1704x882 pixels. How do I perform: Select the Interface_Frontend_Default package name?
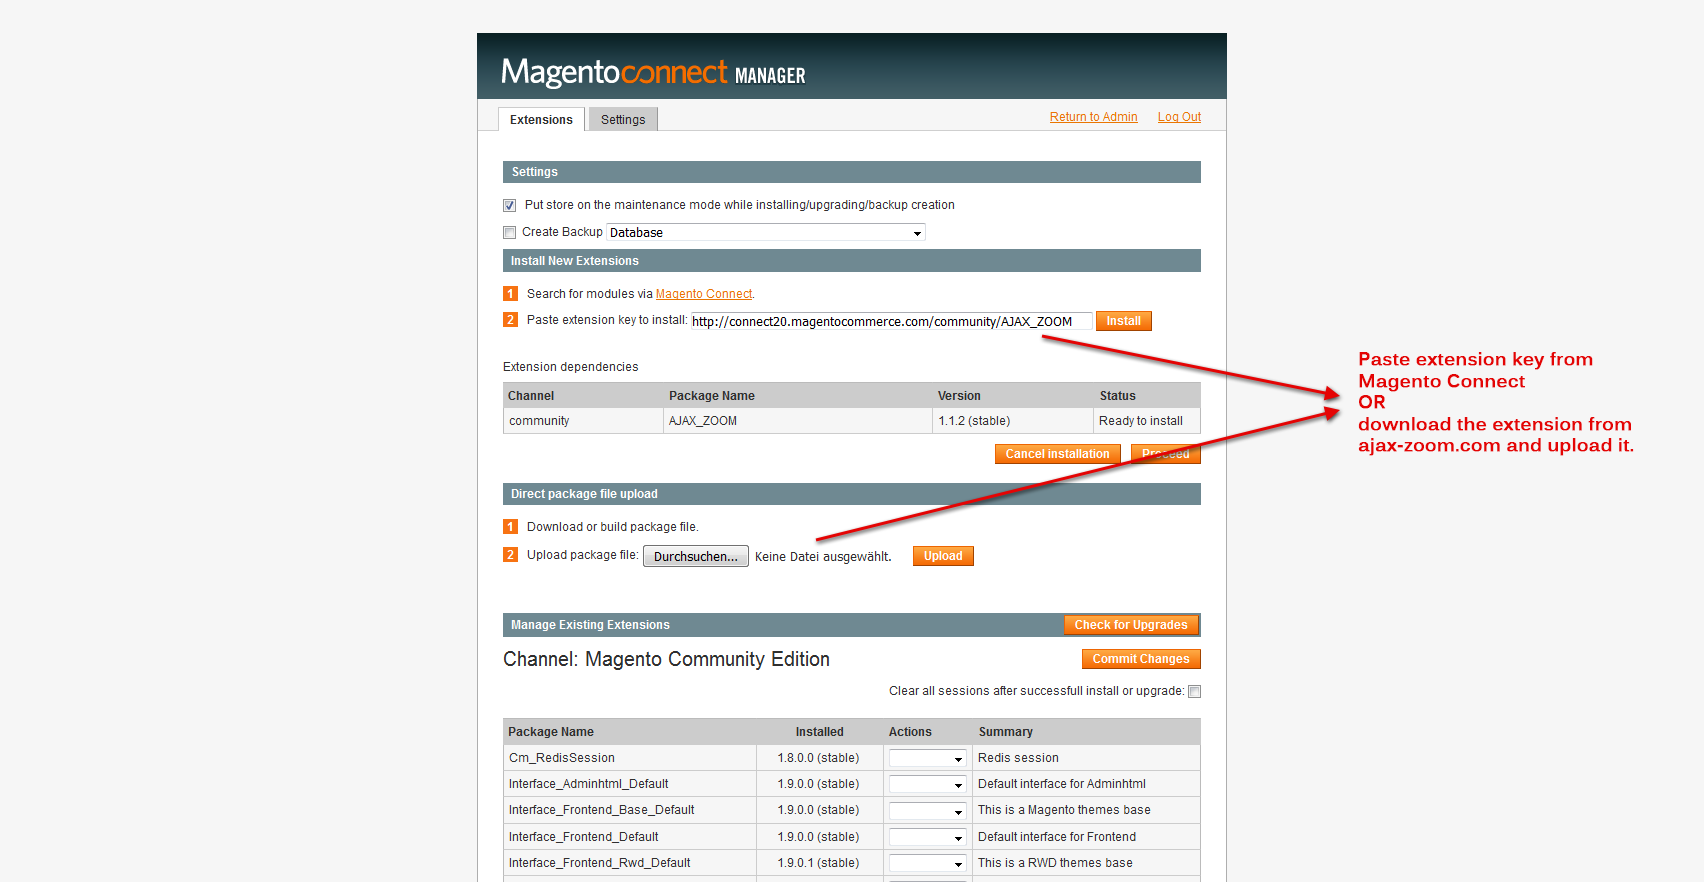(583, 837)
